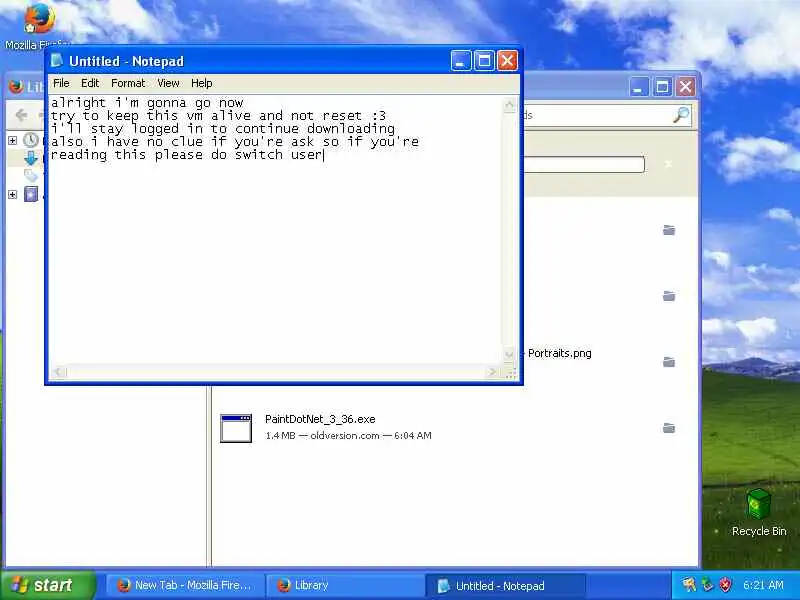The height and width of the screenshot is (600, 800).
Task: Expand the History tree node in Library
Action: coord(13,140)
